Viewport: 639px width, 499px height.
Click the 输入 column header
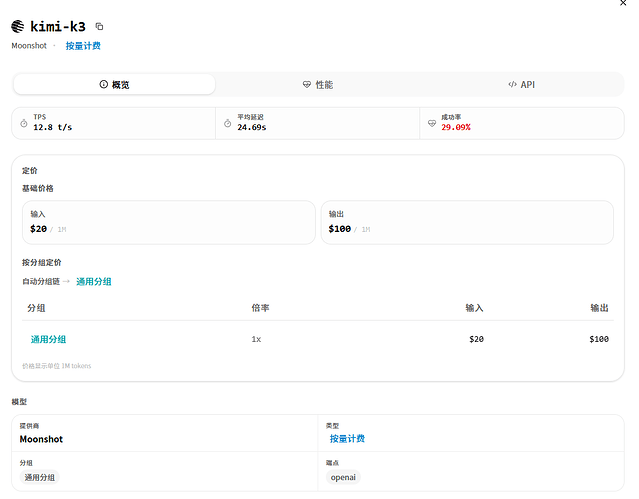click(474, 308)
